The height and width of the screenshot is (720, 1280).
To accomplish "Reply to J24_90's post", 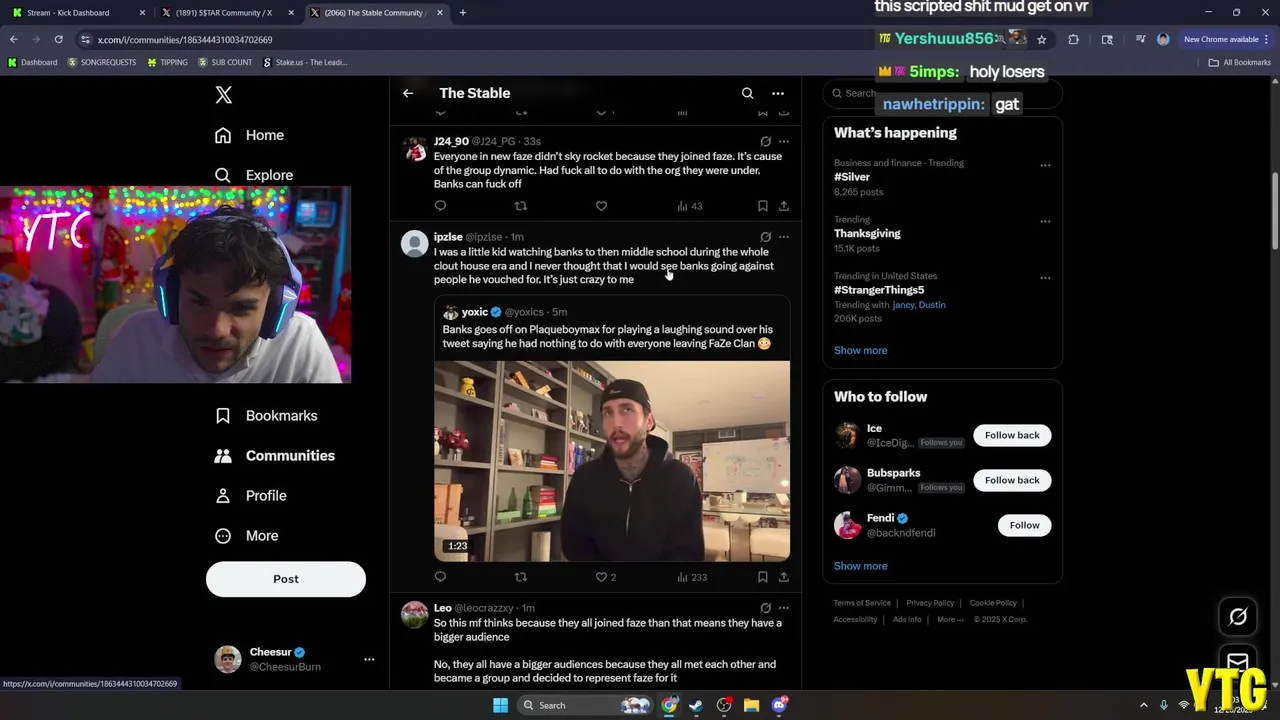I will click(x=440, y=206).
